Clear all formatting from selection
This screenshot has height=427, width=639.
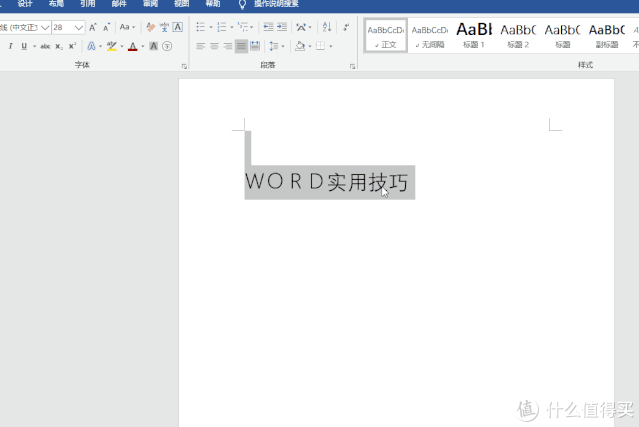150,28
